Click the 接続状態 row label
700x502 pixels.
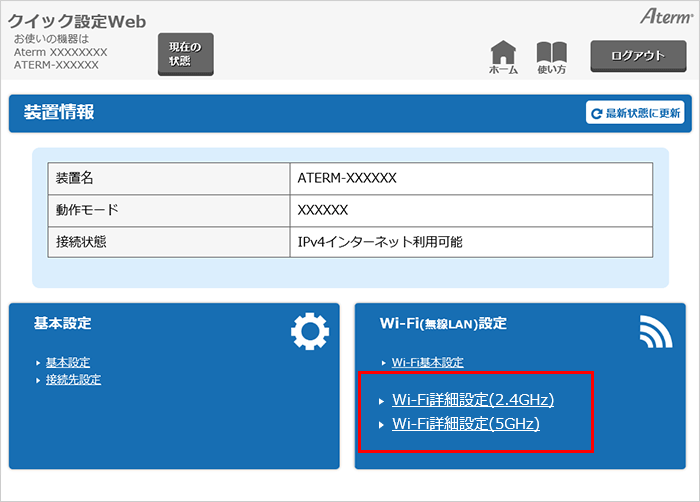[81, 241]
